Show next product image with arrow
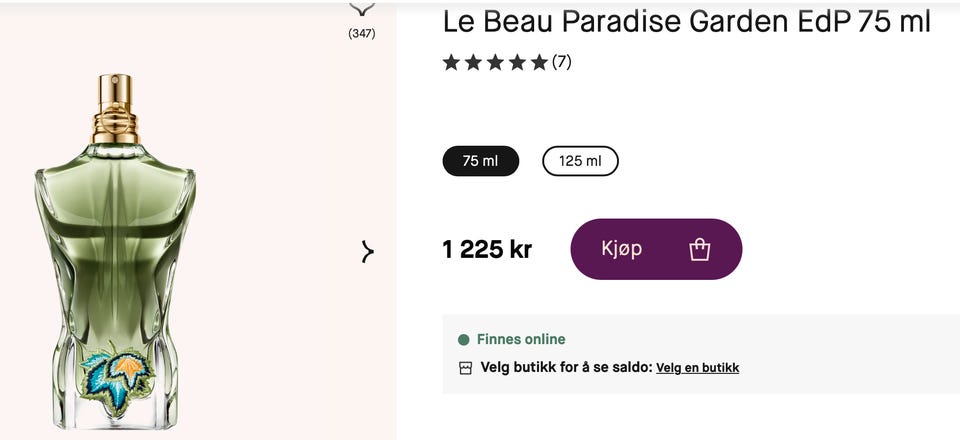Viewport: 960px width, 440px height. pos(367,252)
